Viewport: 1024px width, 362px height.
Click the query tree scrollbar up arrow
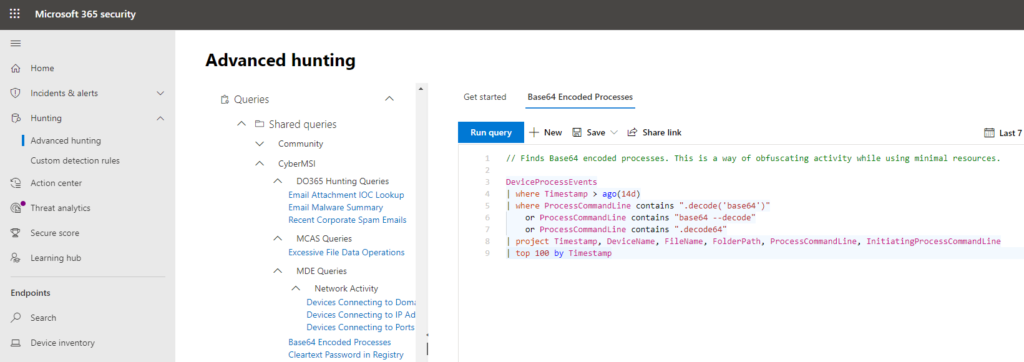[421, 88]
